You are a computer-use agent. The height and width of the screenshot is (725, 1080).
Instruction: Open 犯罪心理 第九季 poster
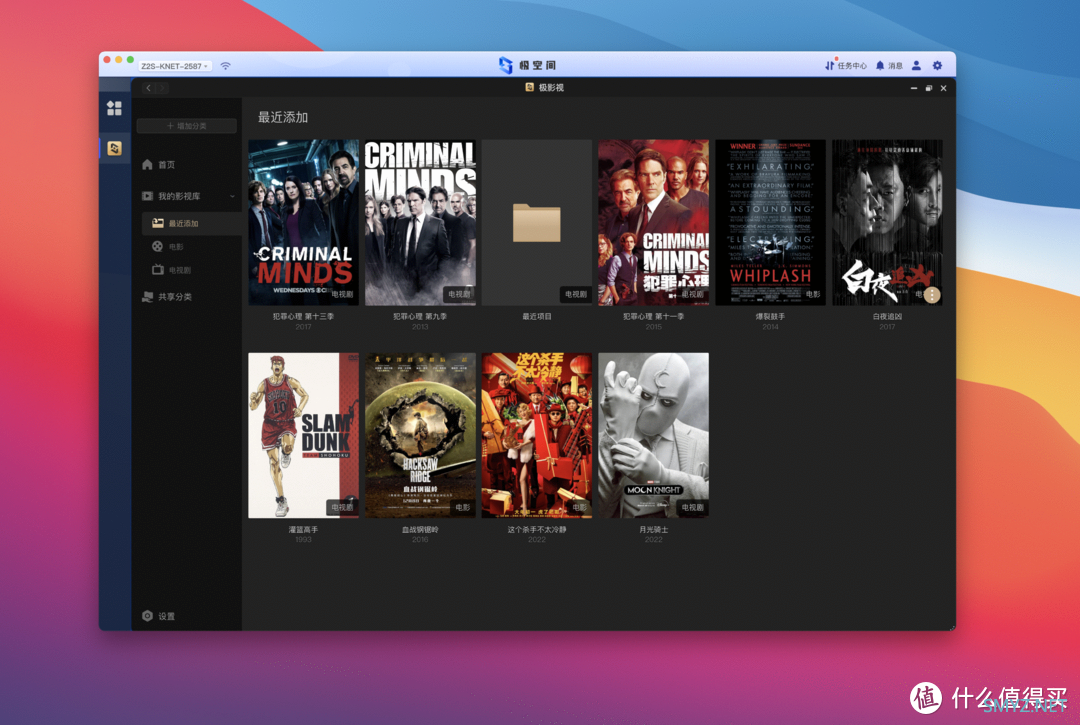point(420,222)
